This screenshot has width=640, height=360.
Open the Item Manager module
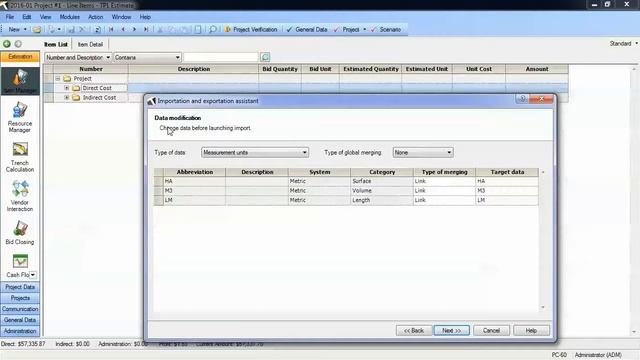20,81
